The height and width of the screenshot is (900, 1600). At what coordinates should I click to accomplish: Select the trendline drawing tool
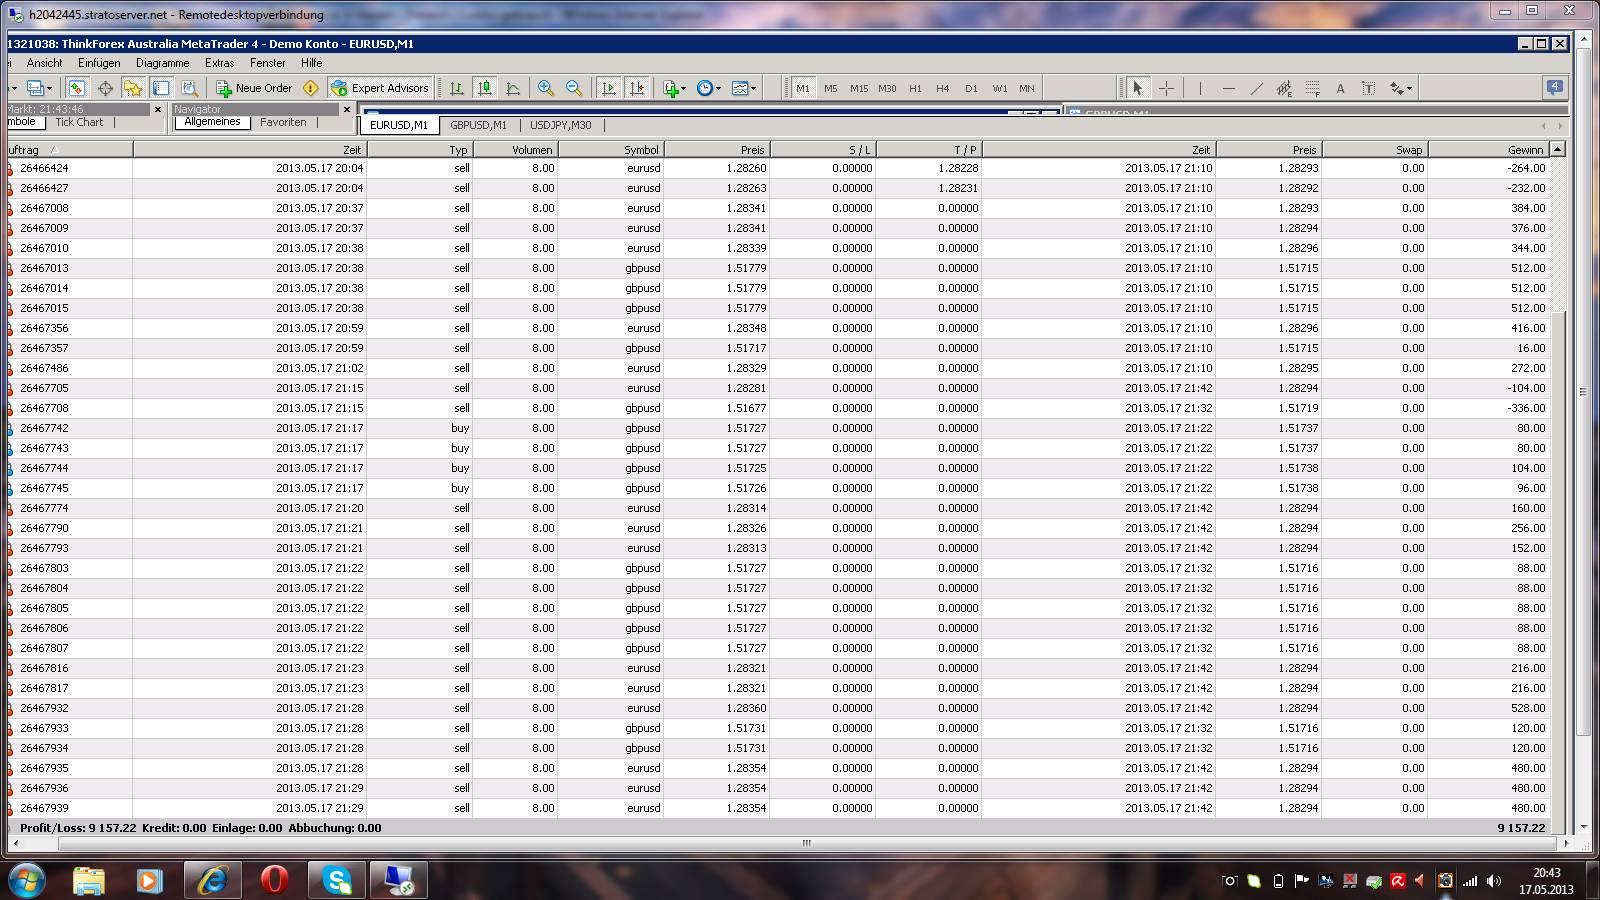click(x=1256, y=88)
